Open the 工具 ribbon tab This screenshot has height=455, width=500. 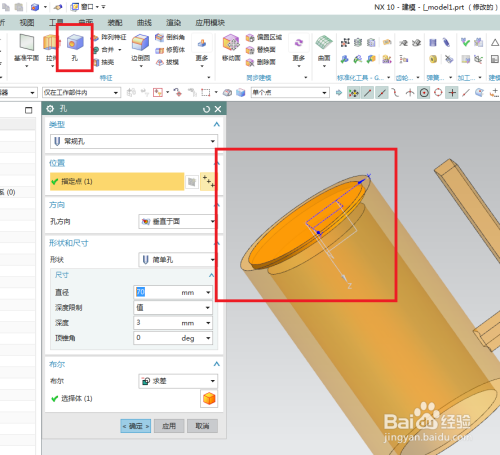pos(56,23)
